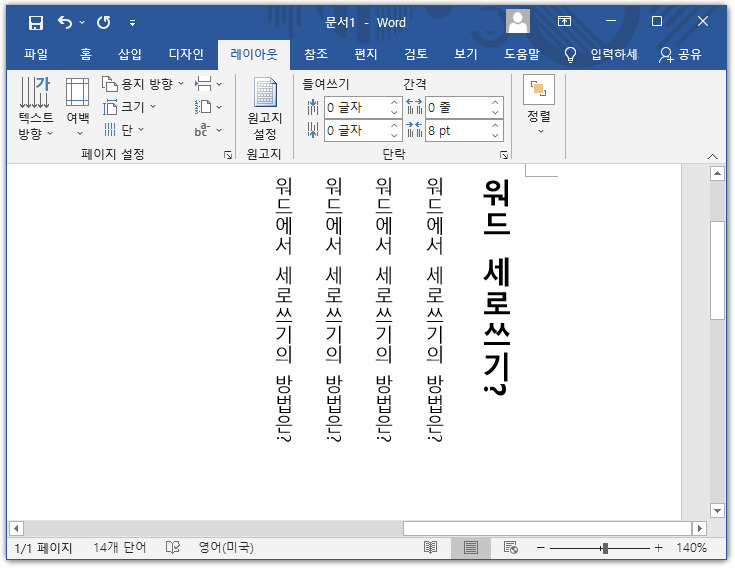
Task: Open the page breaks dropdown
Action: click(209, 84)
